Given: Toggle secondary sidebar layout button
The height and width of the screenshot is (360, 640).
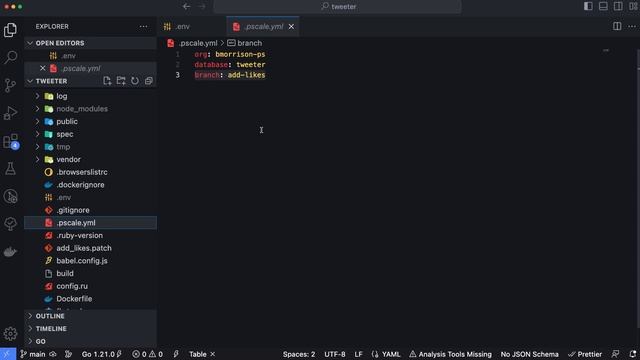Looking at the screenshot, I should (x=618, y=6).
